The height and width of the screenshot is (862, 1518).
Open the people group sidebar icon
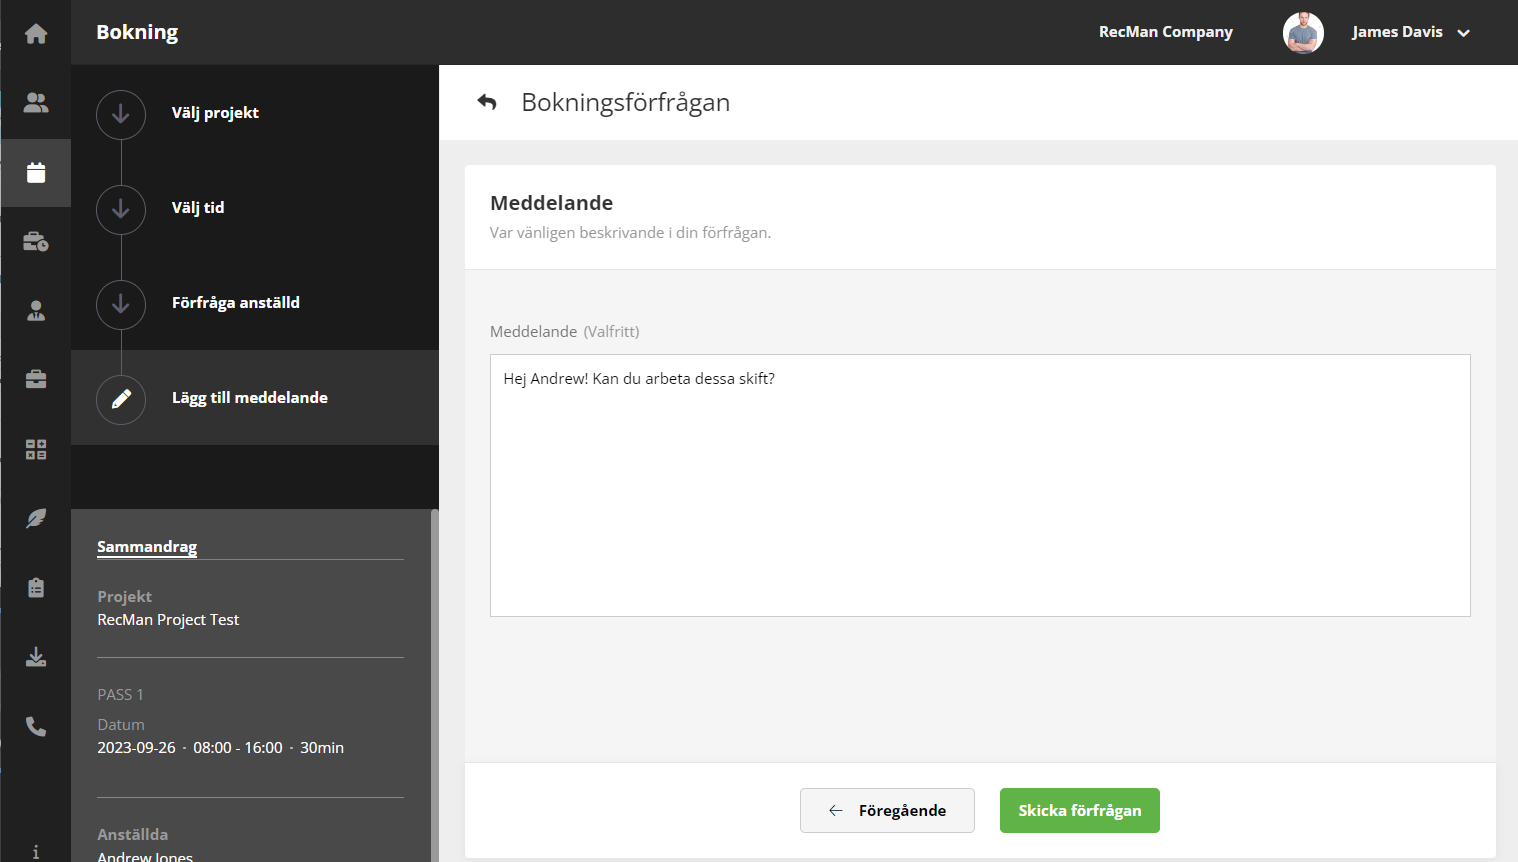[x=36, y=103]
